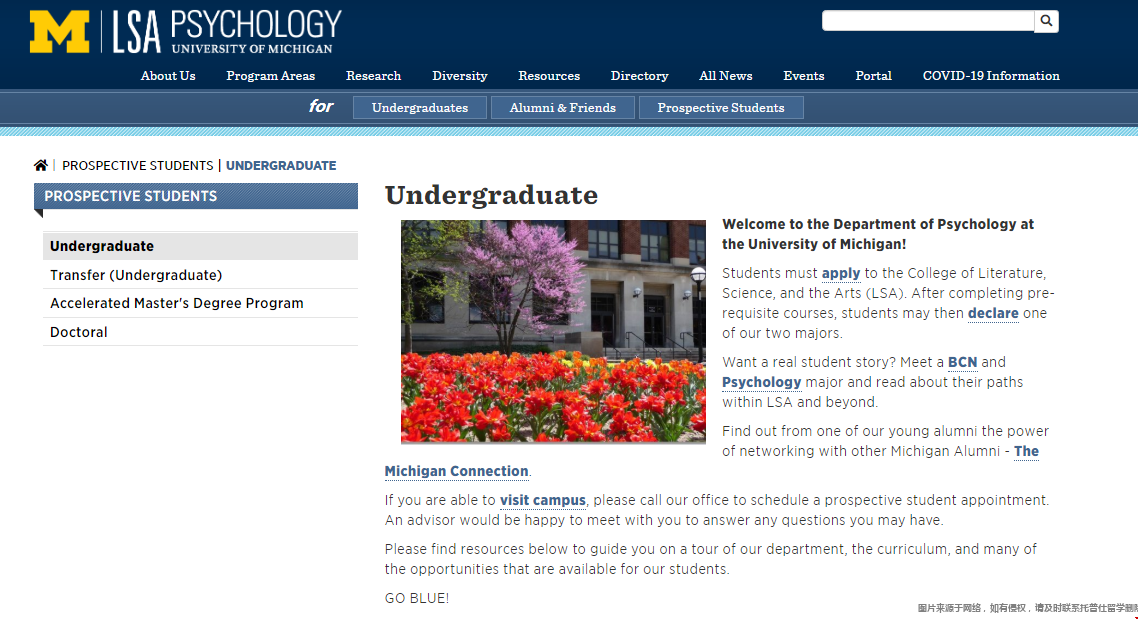Click the Michigan block M logo
Viewport: 1138px width, 619px height.
click(59, 32)
